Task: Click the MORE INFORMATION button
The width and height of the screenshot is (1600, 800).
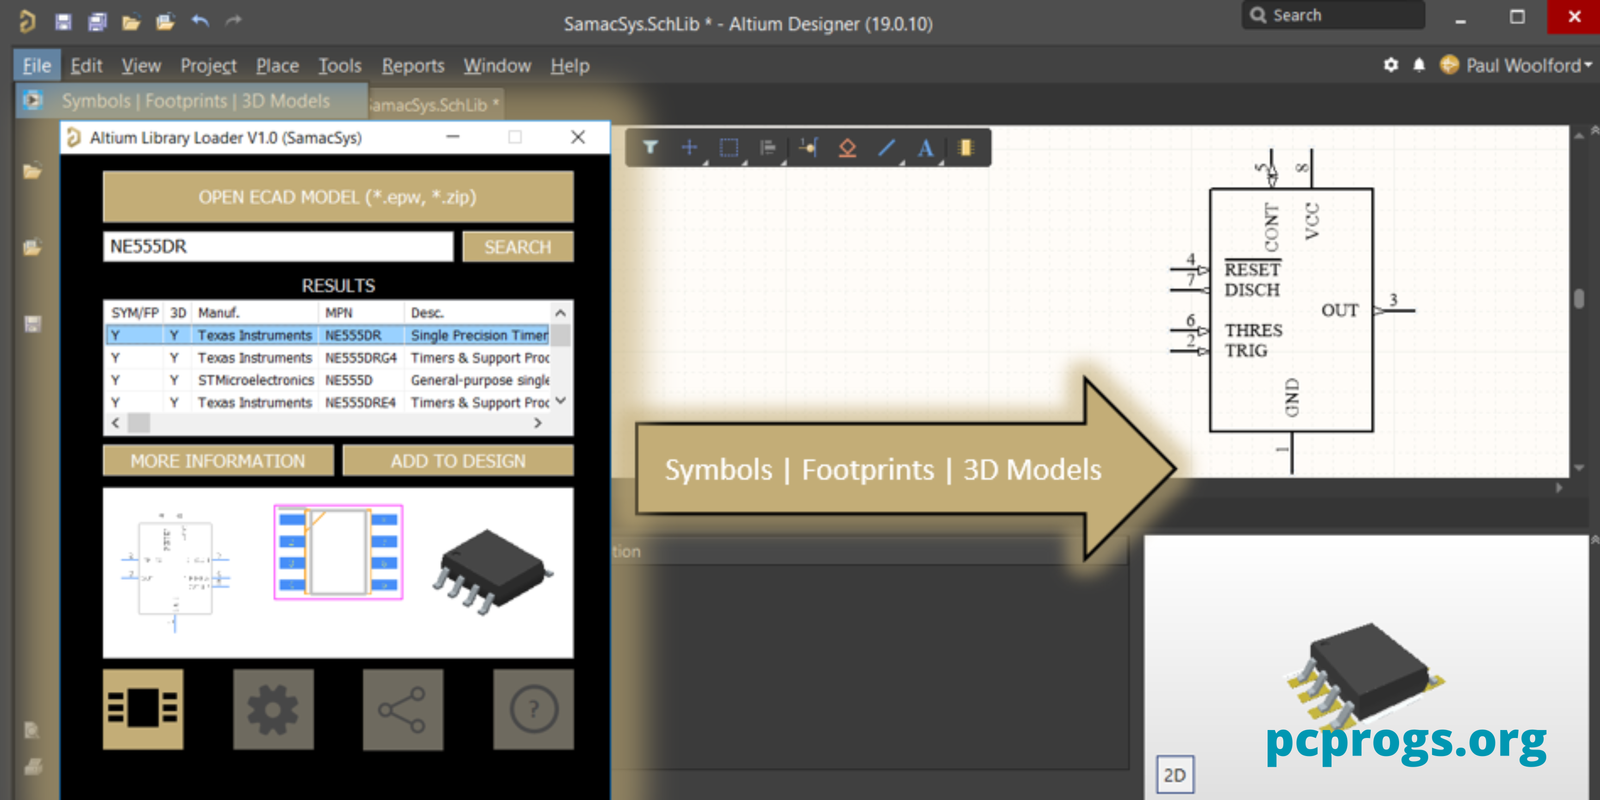Action: (x=218, y=461)
